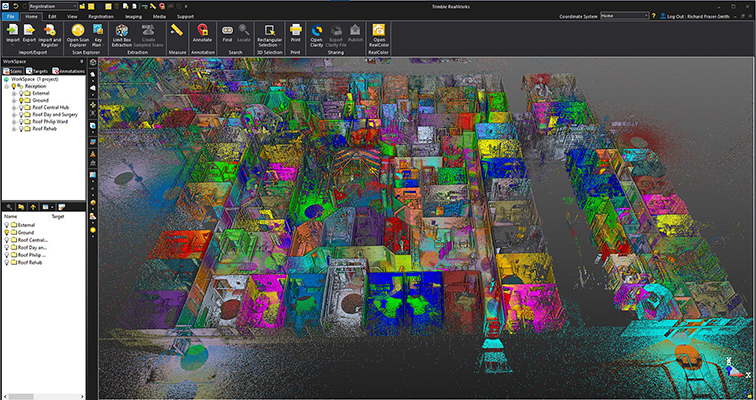756x400 pixels.
Task: Toggle the lightbulb visibility for External scan
Action: click(23, 93)
